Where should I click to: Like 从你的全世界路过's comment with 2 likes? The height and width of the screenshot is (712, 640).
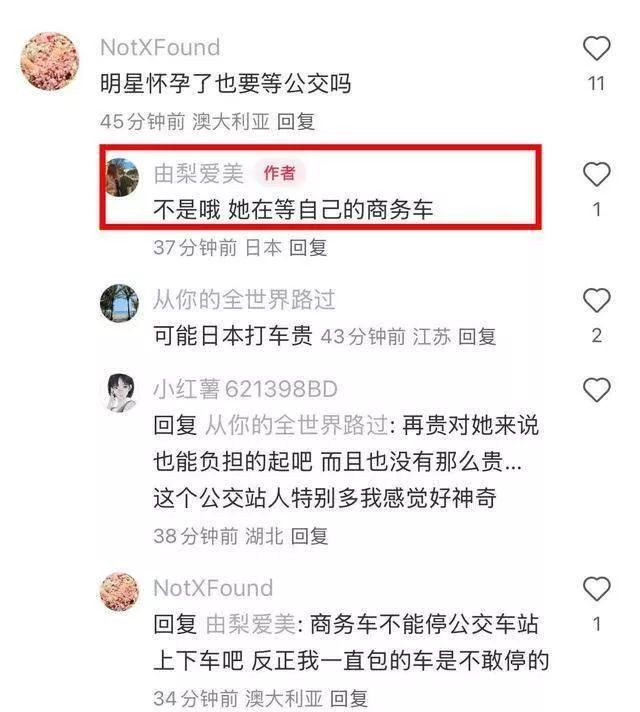pos(596,300)
